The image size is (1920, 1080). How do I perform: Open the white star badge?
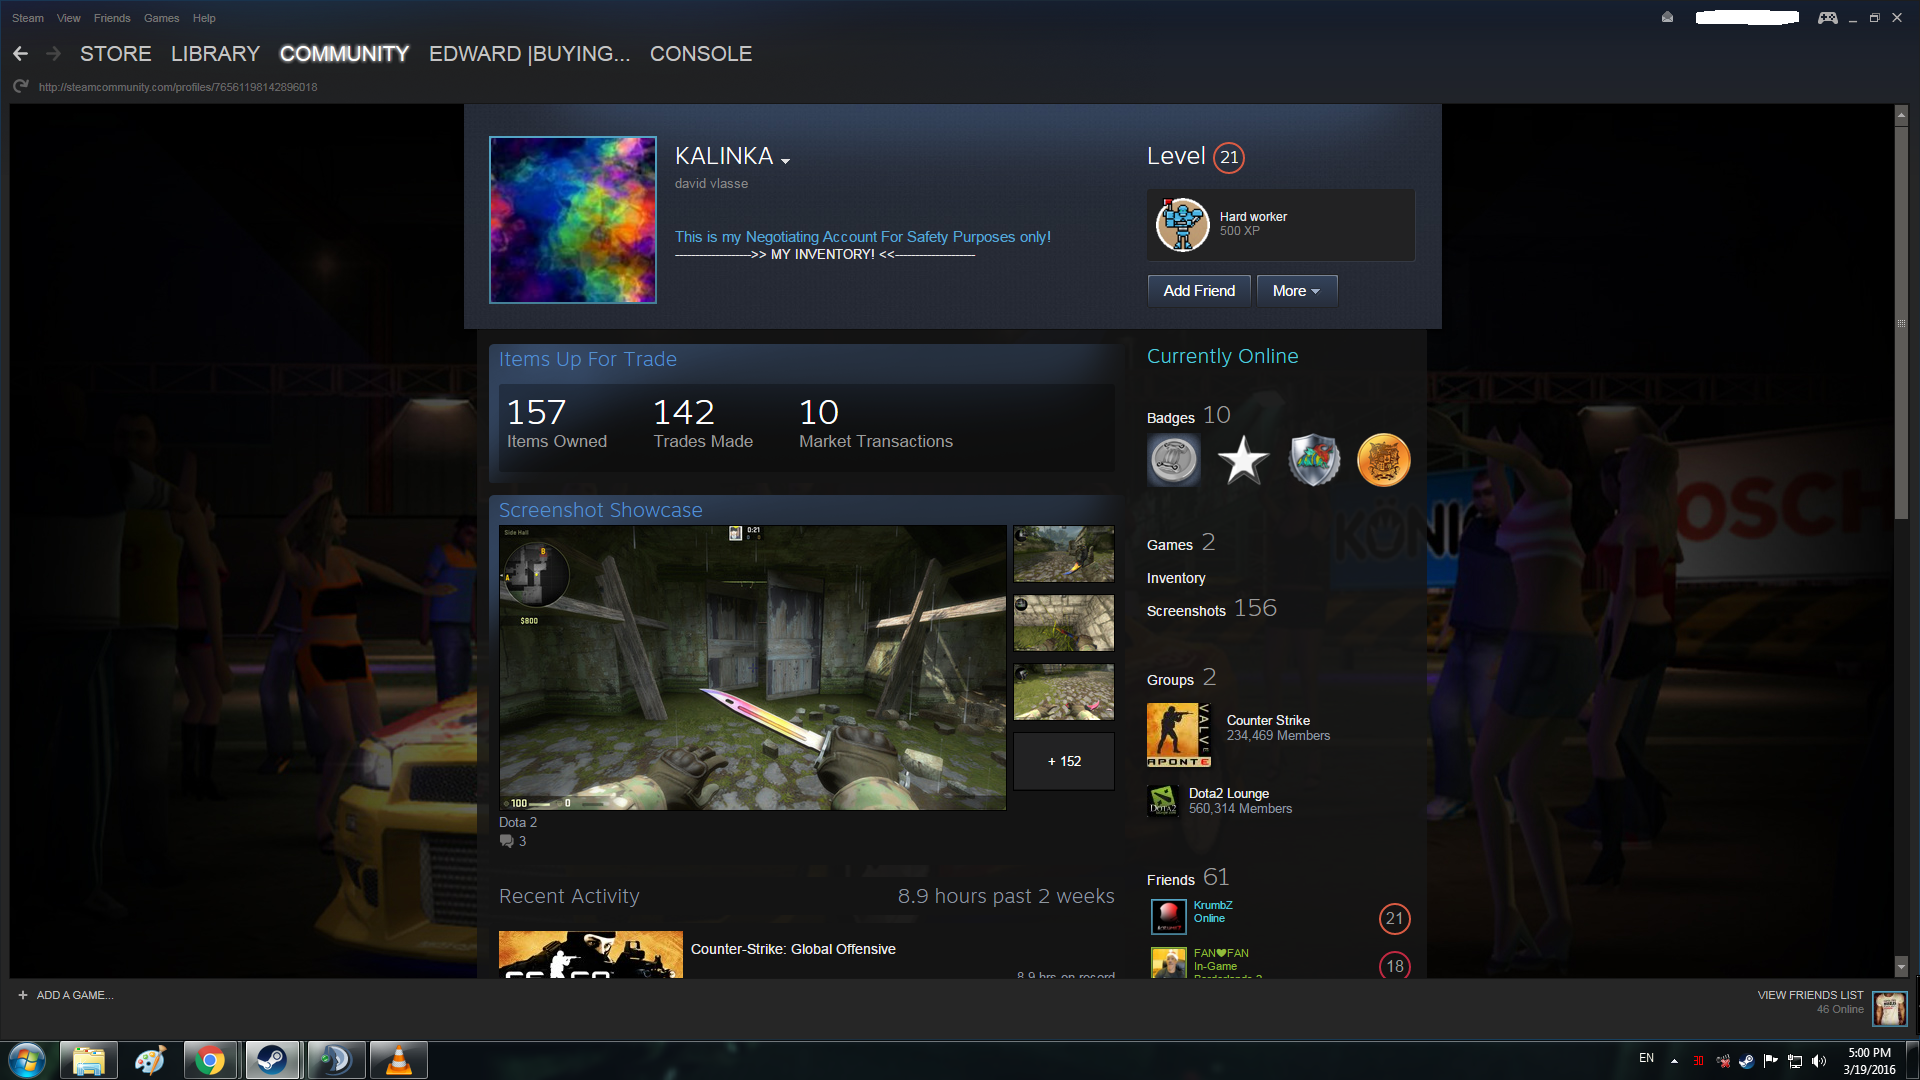[1243, 460]
